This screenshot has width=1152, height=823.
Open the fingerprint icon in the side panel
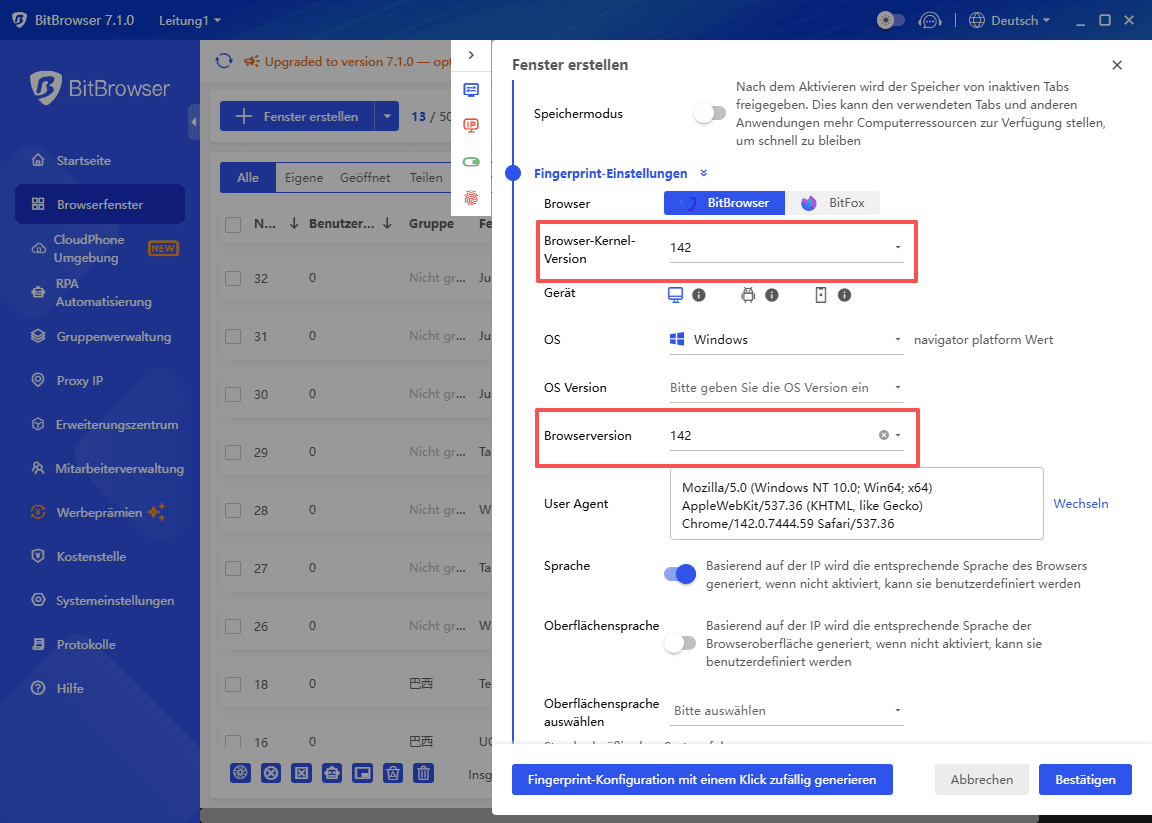(x=471, y=197)
